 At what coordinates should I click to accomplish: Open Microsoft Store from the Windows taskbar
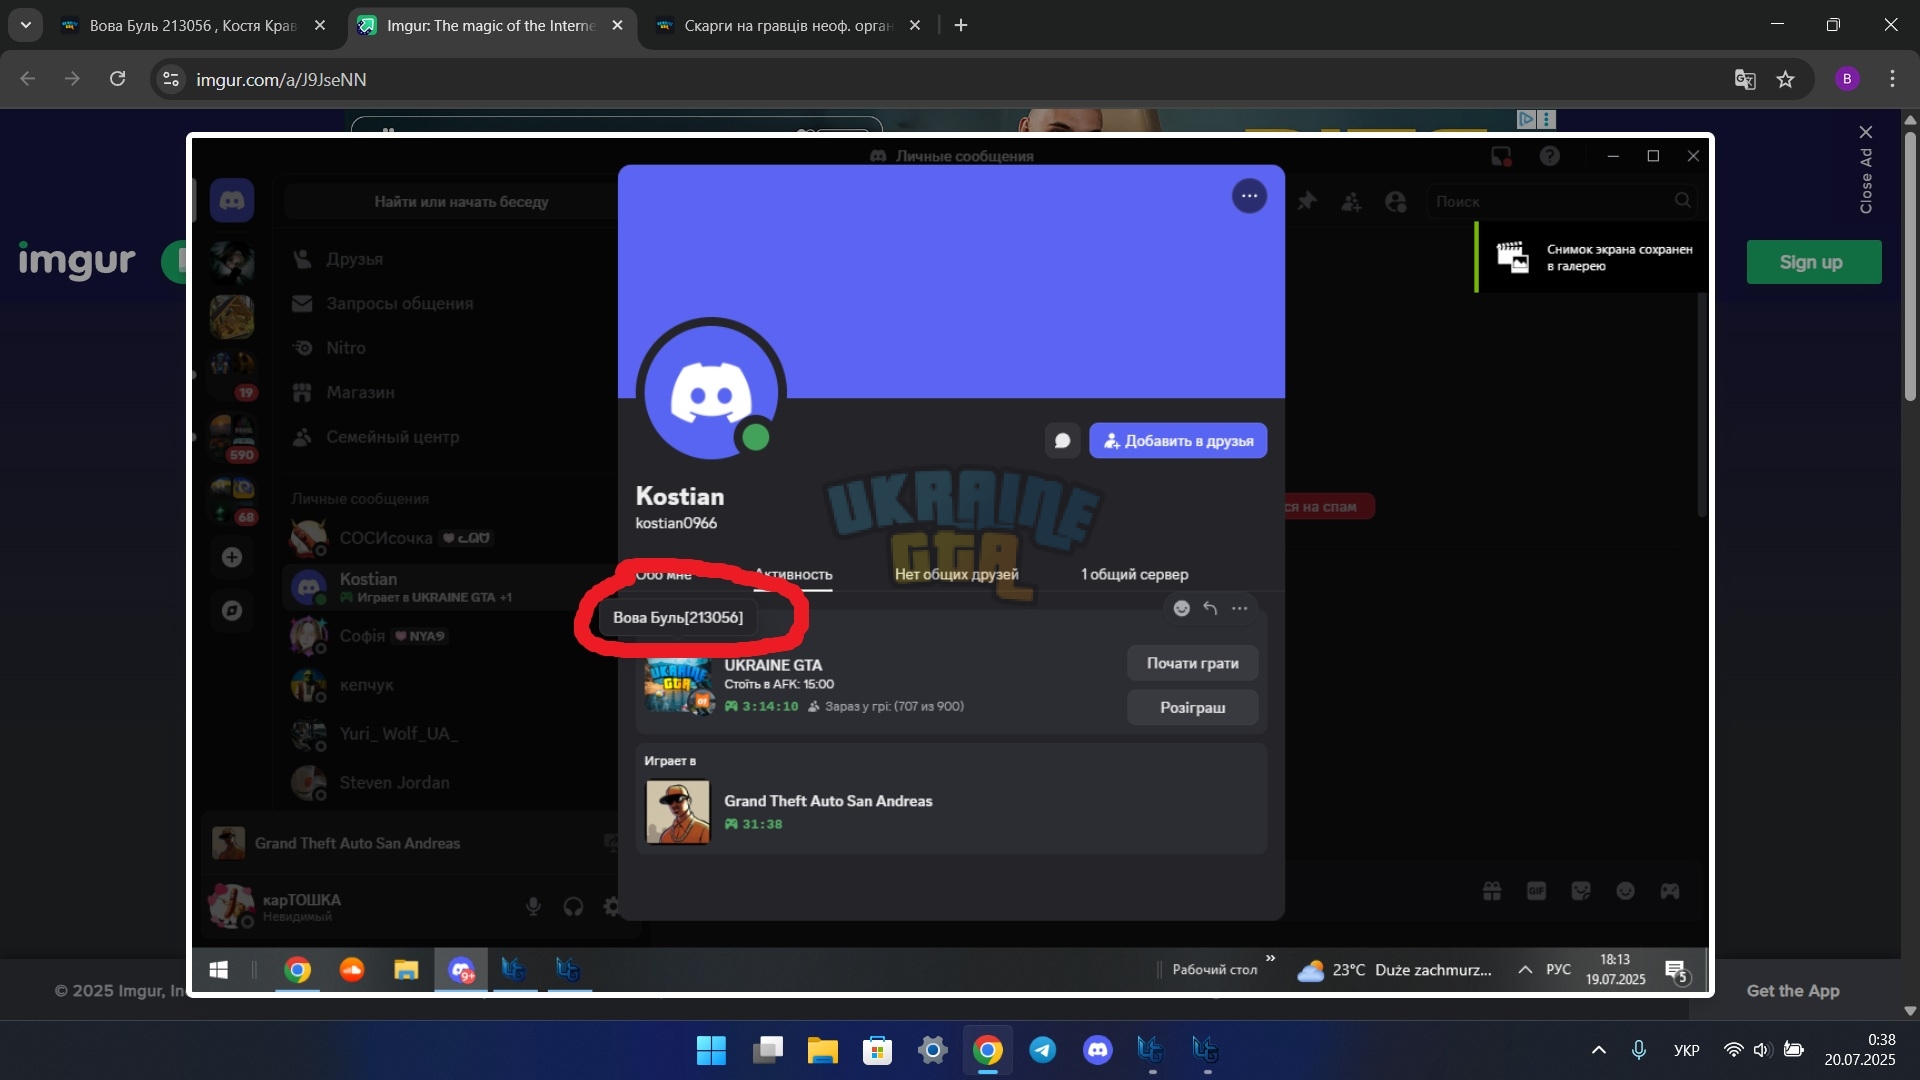click(x=877, y=1050)
